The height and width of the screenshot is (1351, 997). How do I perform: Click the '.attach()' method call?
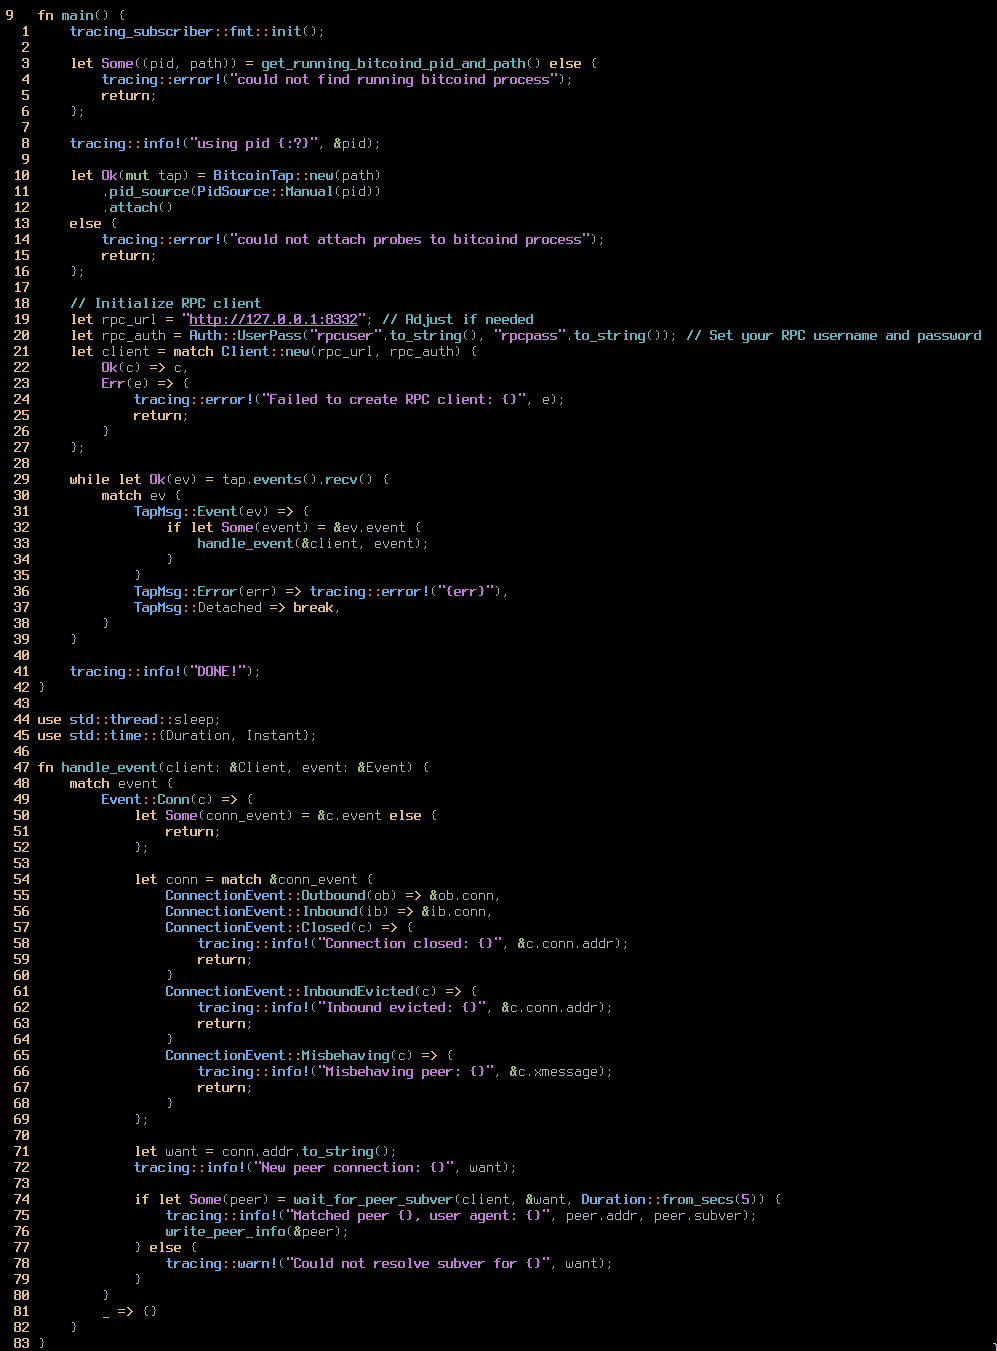point(137,207)
